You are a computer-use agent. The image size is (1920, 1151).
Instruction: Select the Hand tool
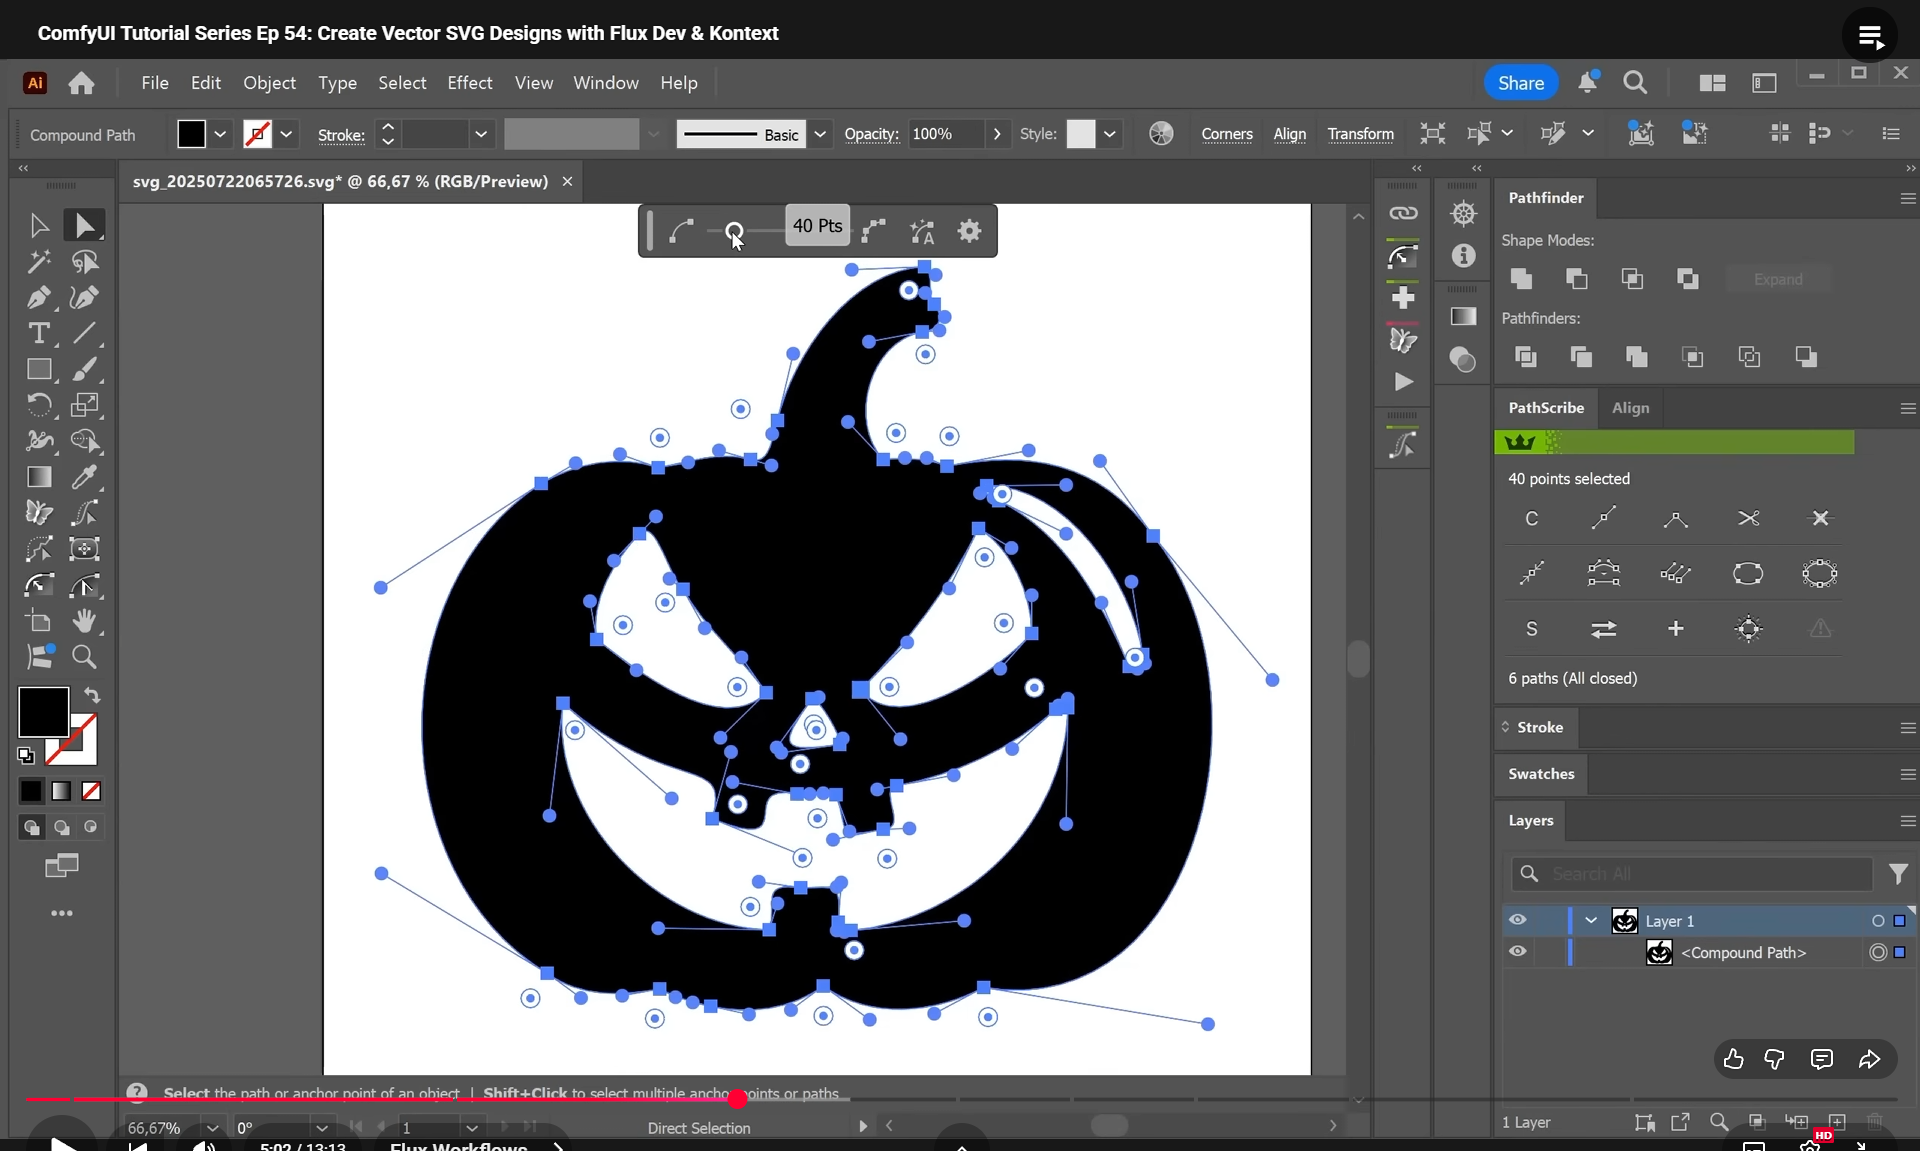coord(84,621)
